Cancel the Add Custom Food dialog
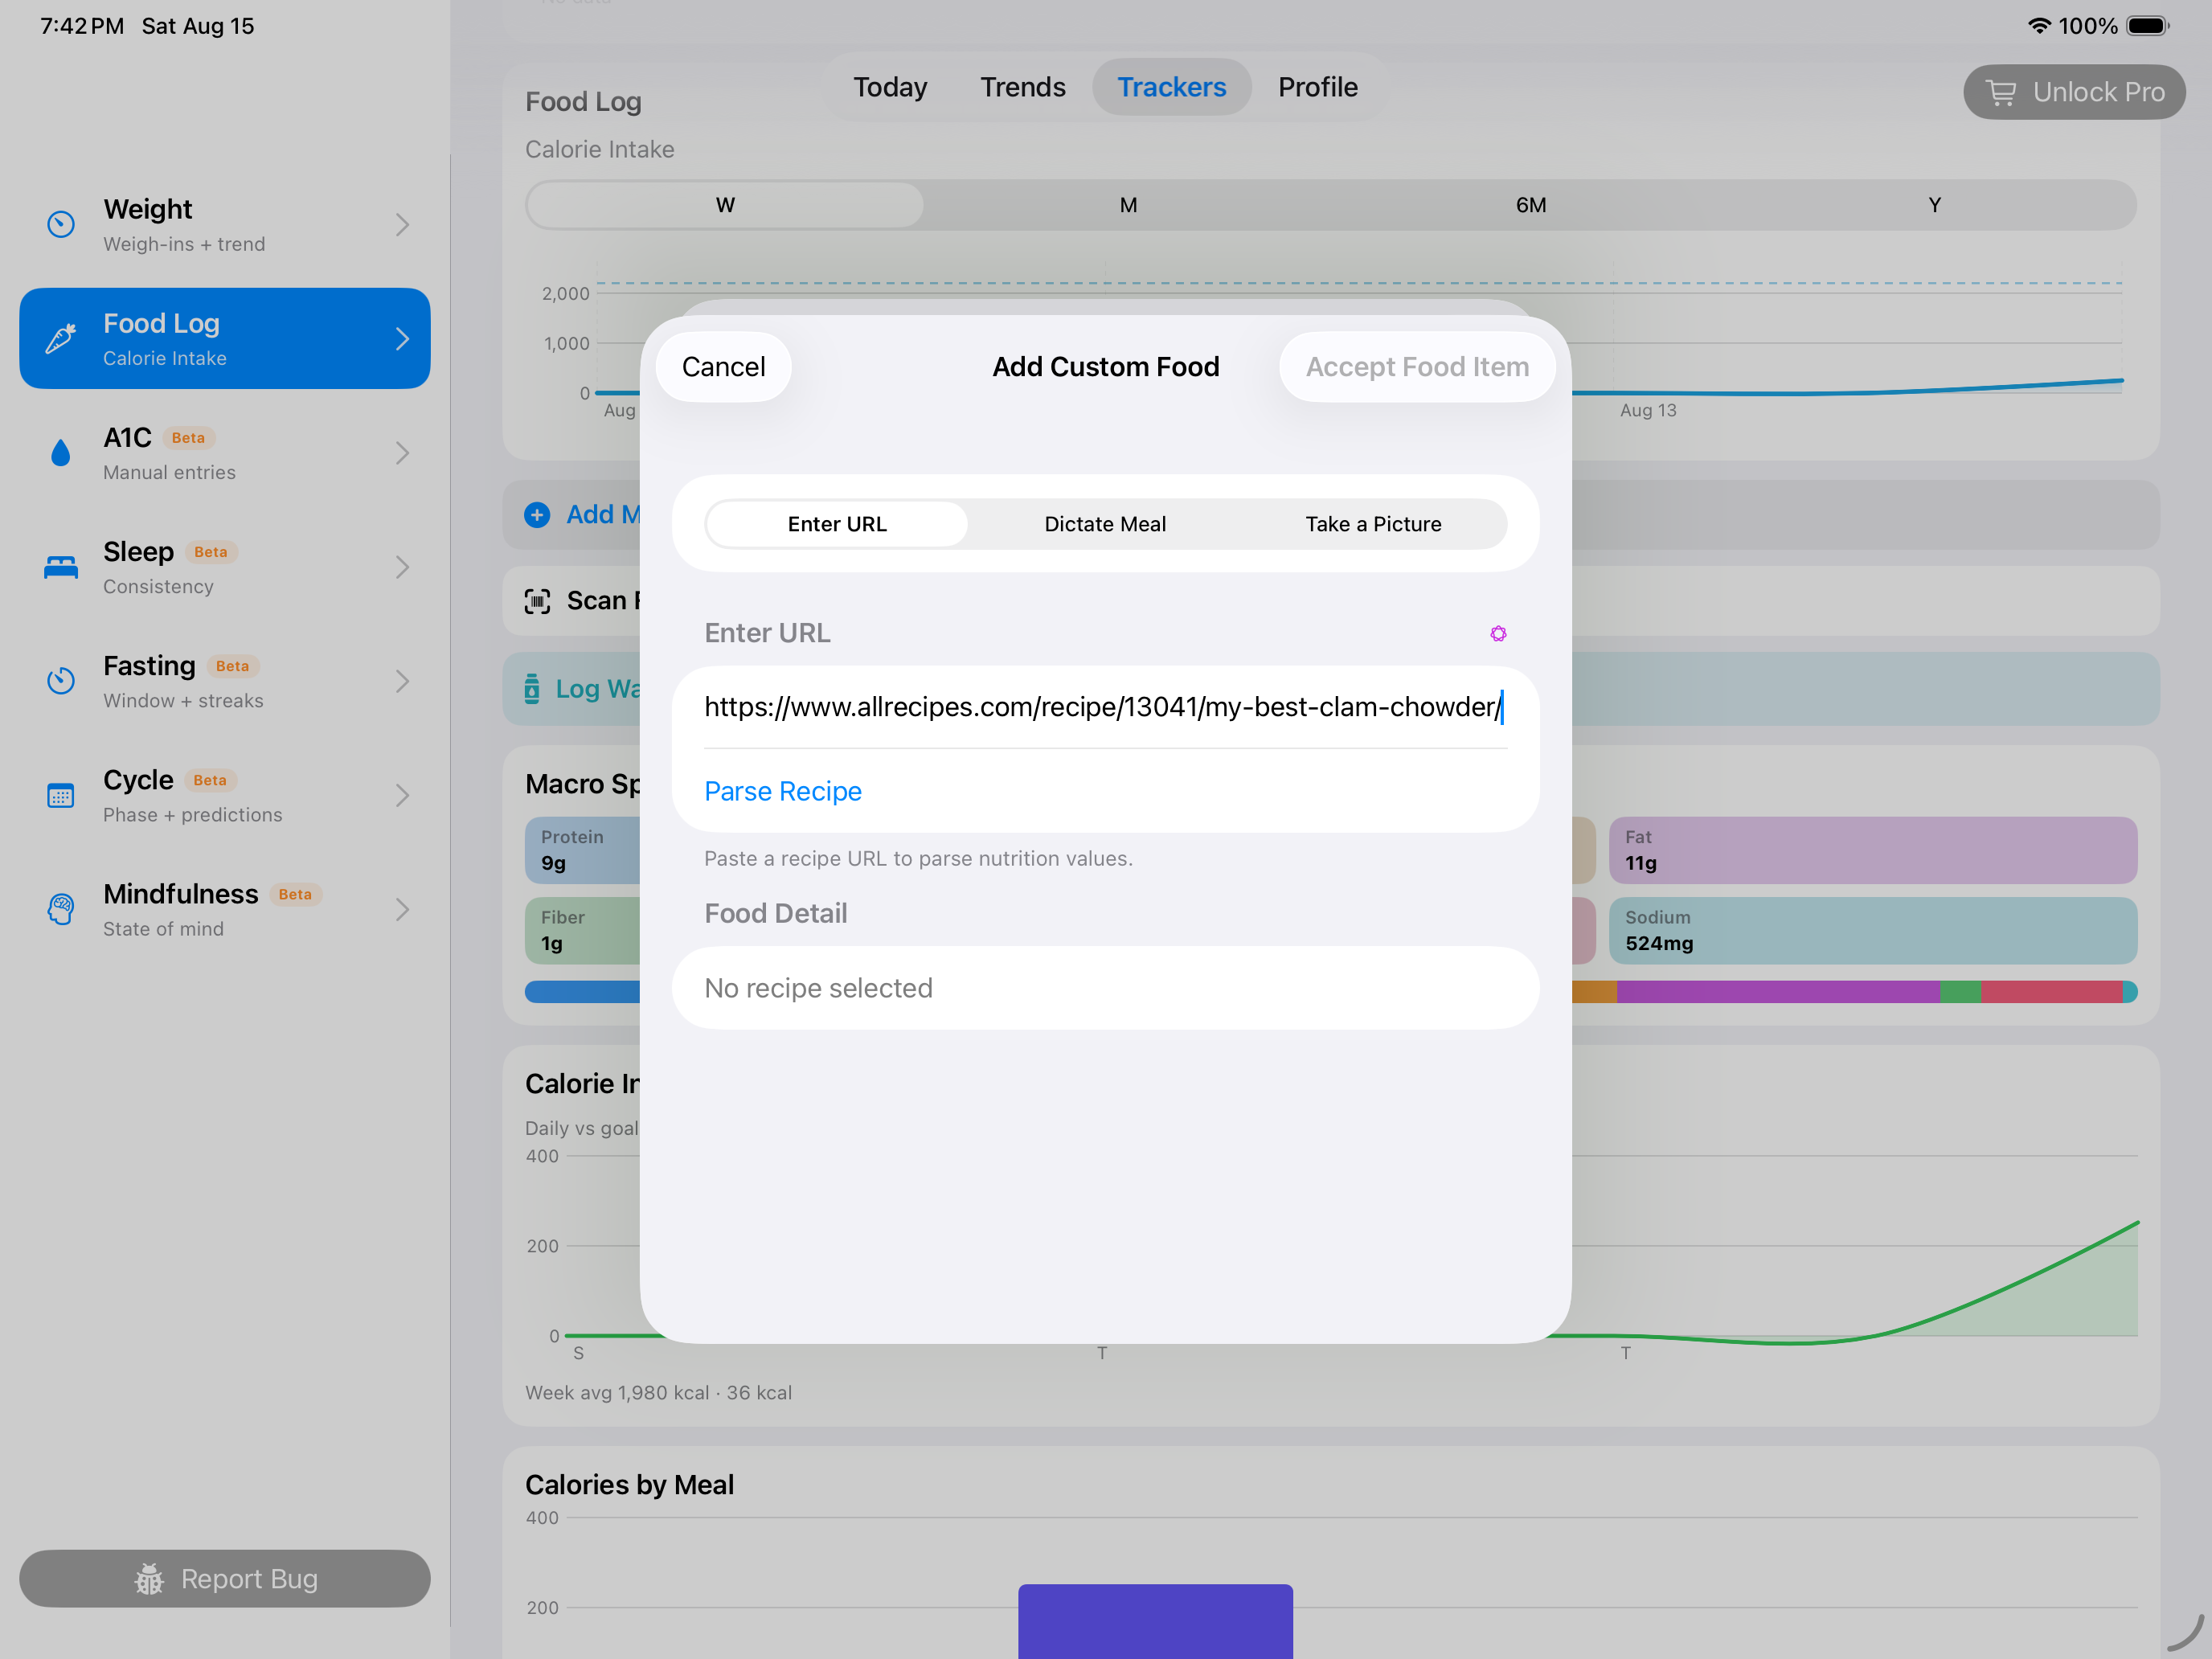Image resolution: width=2212 pixels, height=1659 pixels. pos(723,367)
